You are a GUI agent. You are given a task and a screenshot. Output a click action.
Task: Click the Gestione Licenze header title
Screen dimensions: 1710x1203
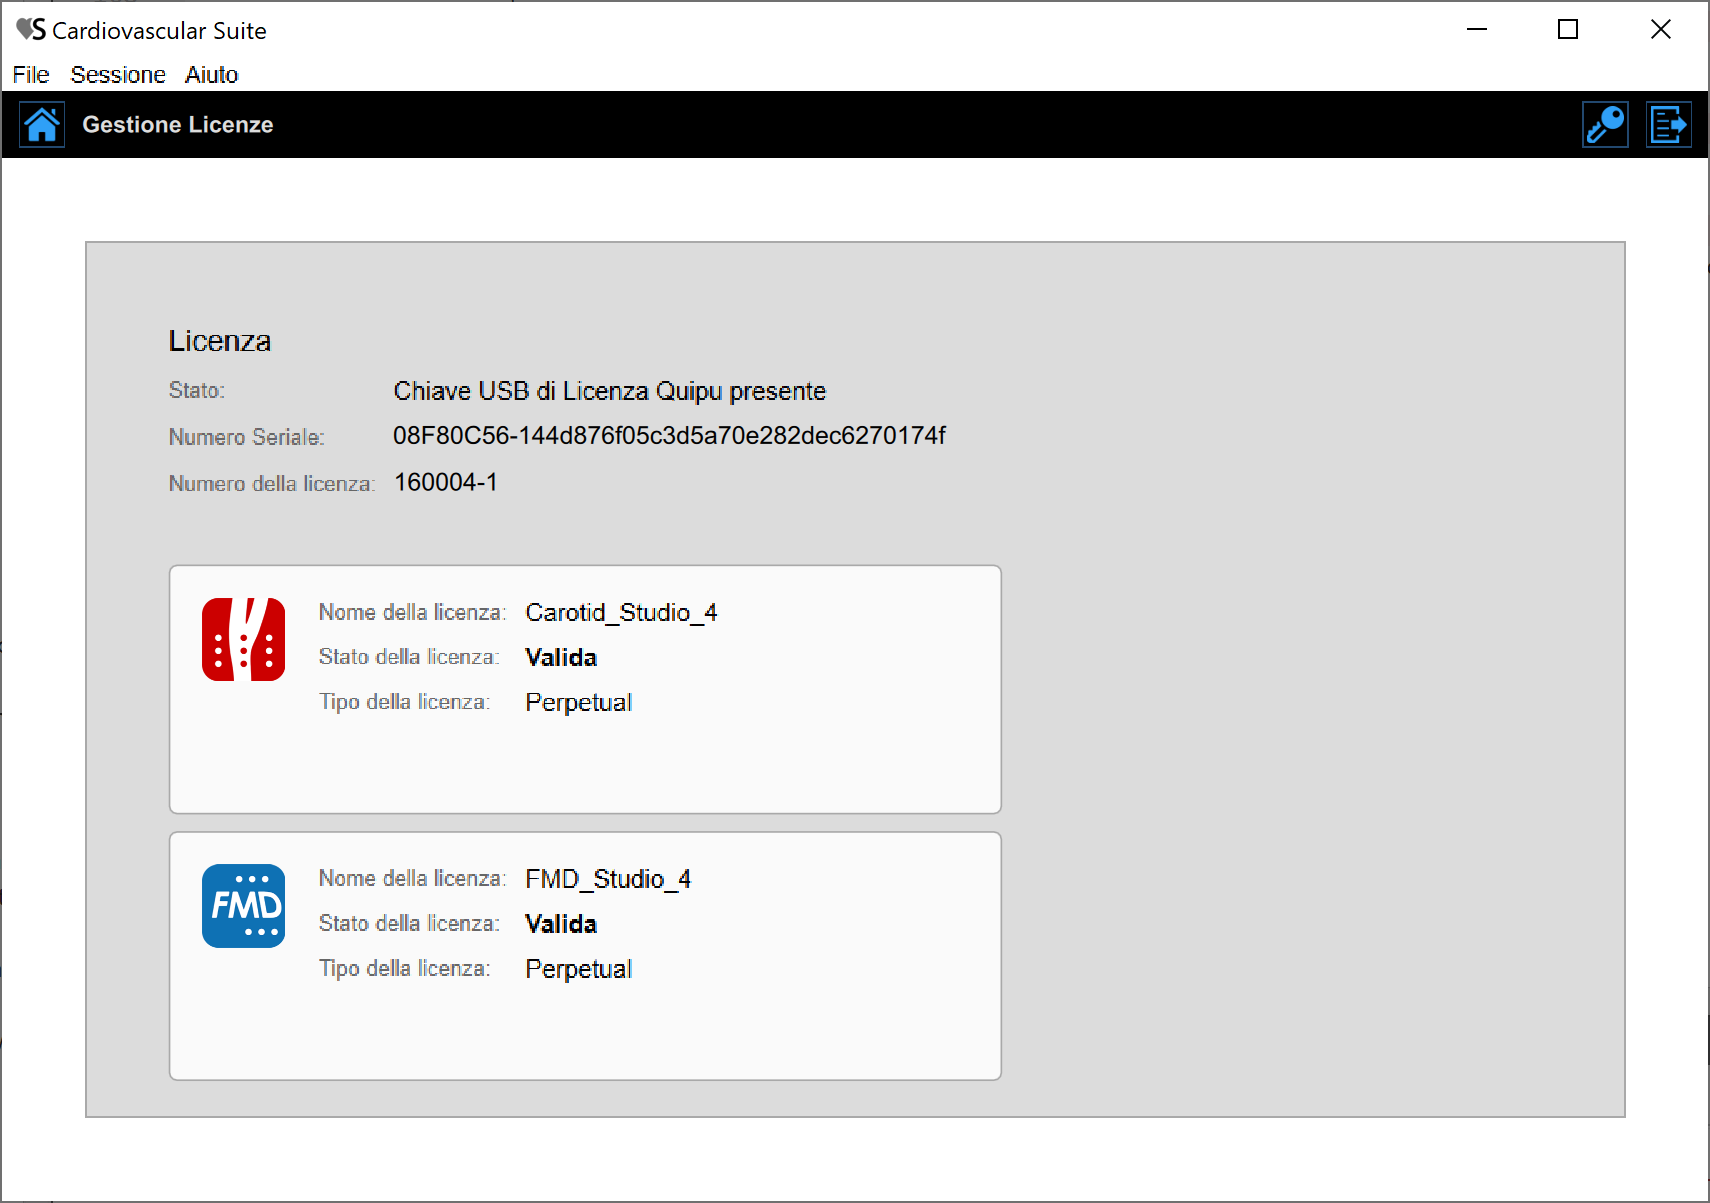(x=178, y=125)
